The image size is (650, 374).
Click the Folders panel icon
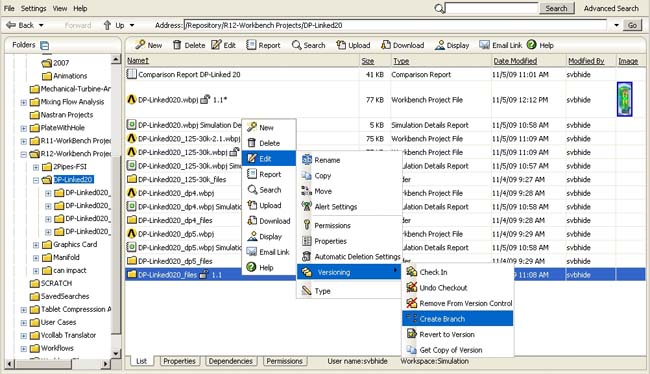click(44, 45)
